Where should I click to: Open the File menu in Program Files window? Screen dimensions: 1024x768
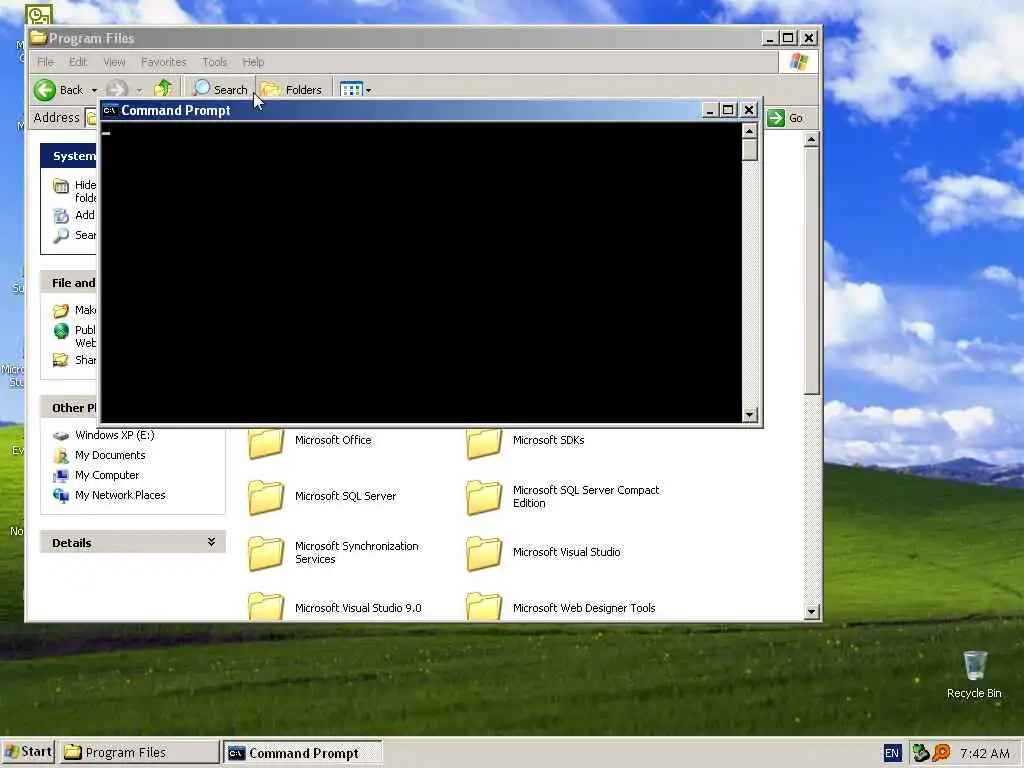tap(45, 62)
